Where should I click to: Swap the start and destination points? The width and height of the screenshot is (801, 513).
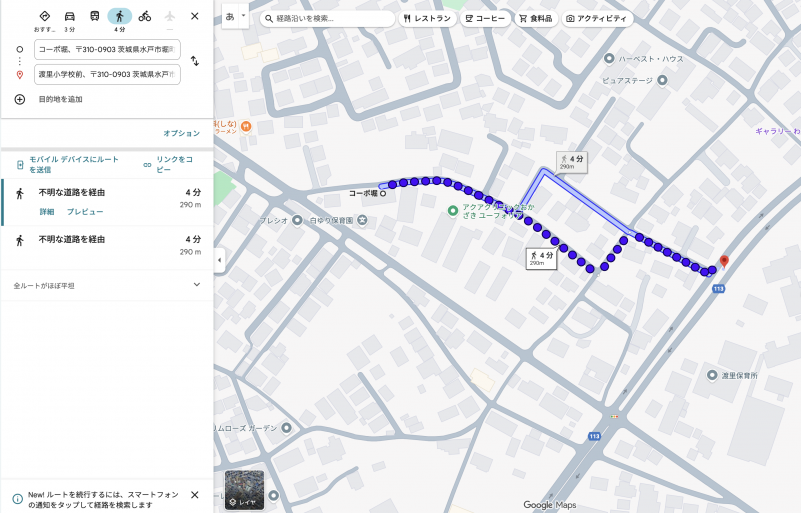pos(195,61)
